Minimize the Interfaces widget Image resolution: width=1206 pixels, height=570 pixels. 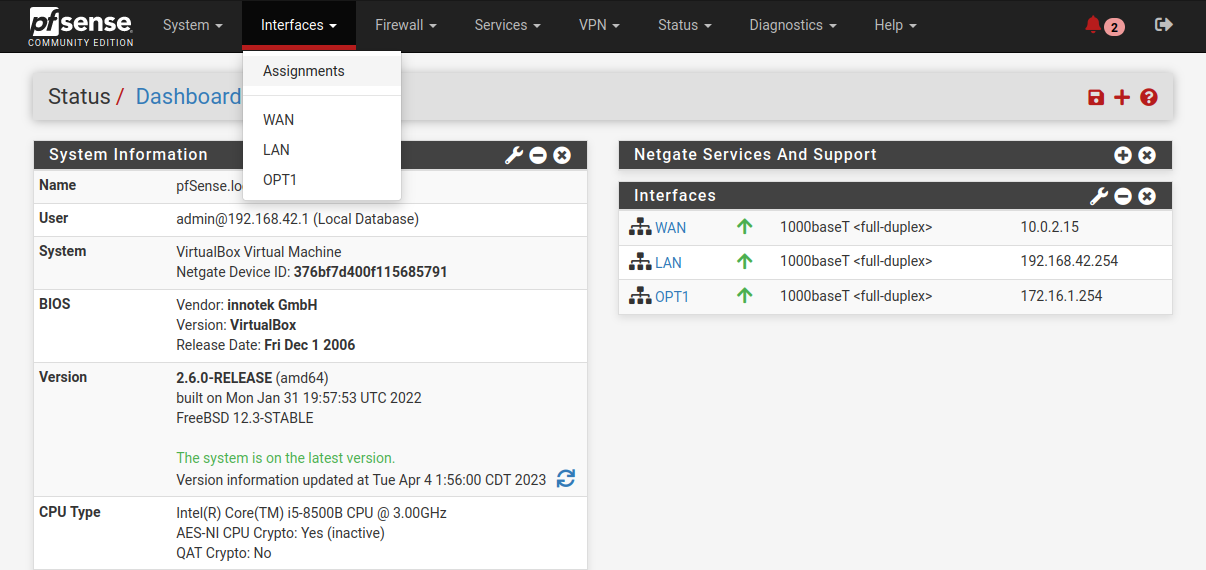(1123, 196)
